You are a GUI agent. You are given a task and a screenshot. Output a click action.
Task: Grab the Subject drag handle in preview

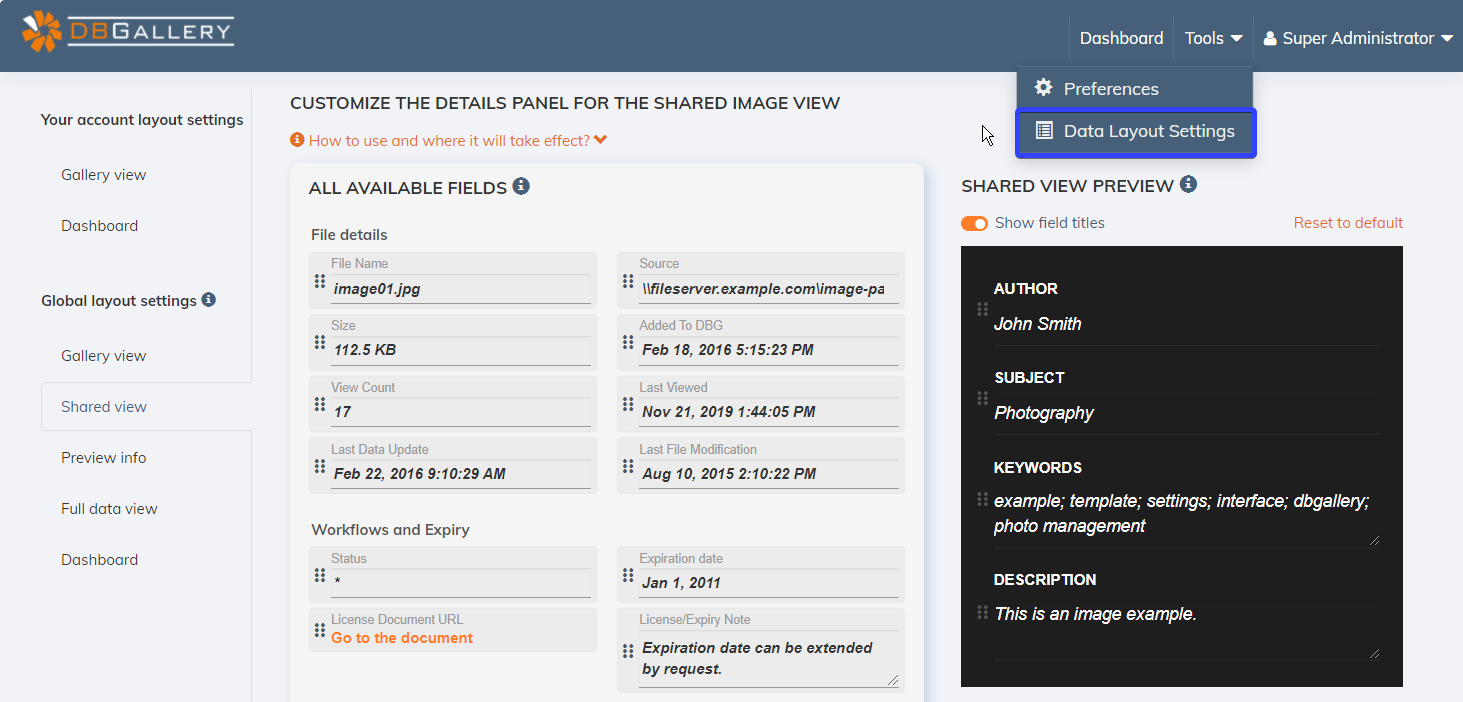(x=982, y=399)
